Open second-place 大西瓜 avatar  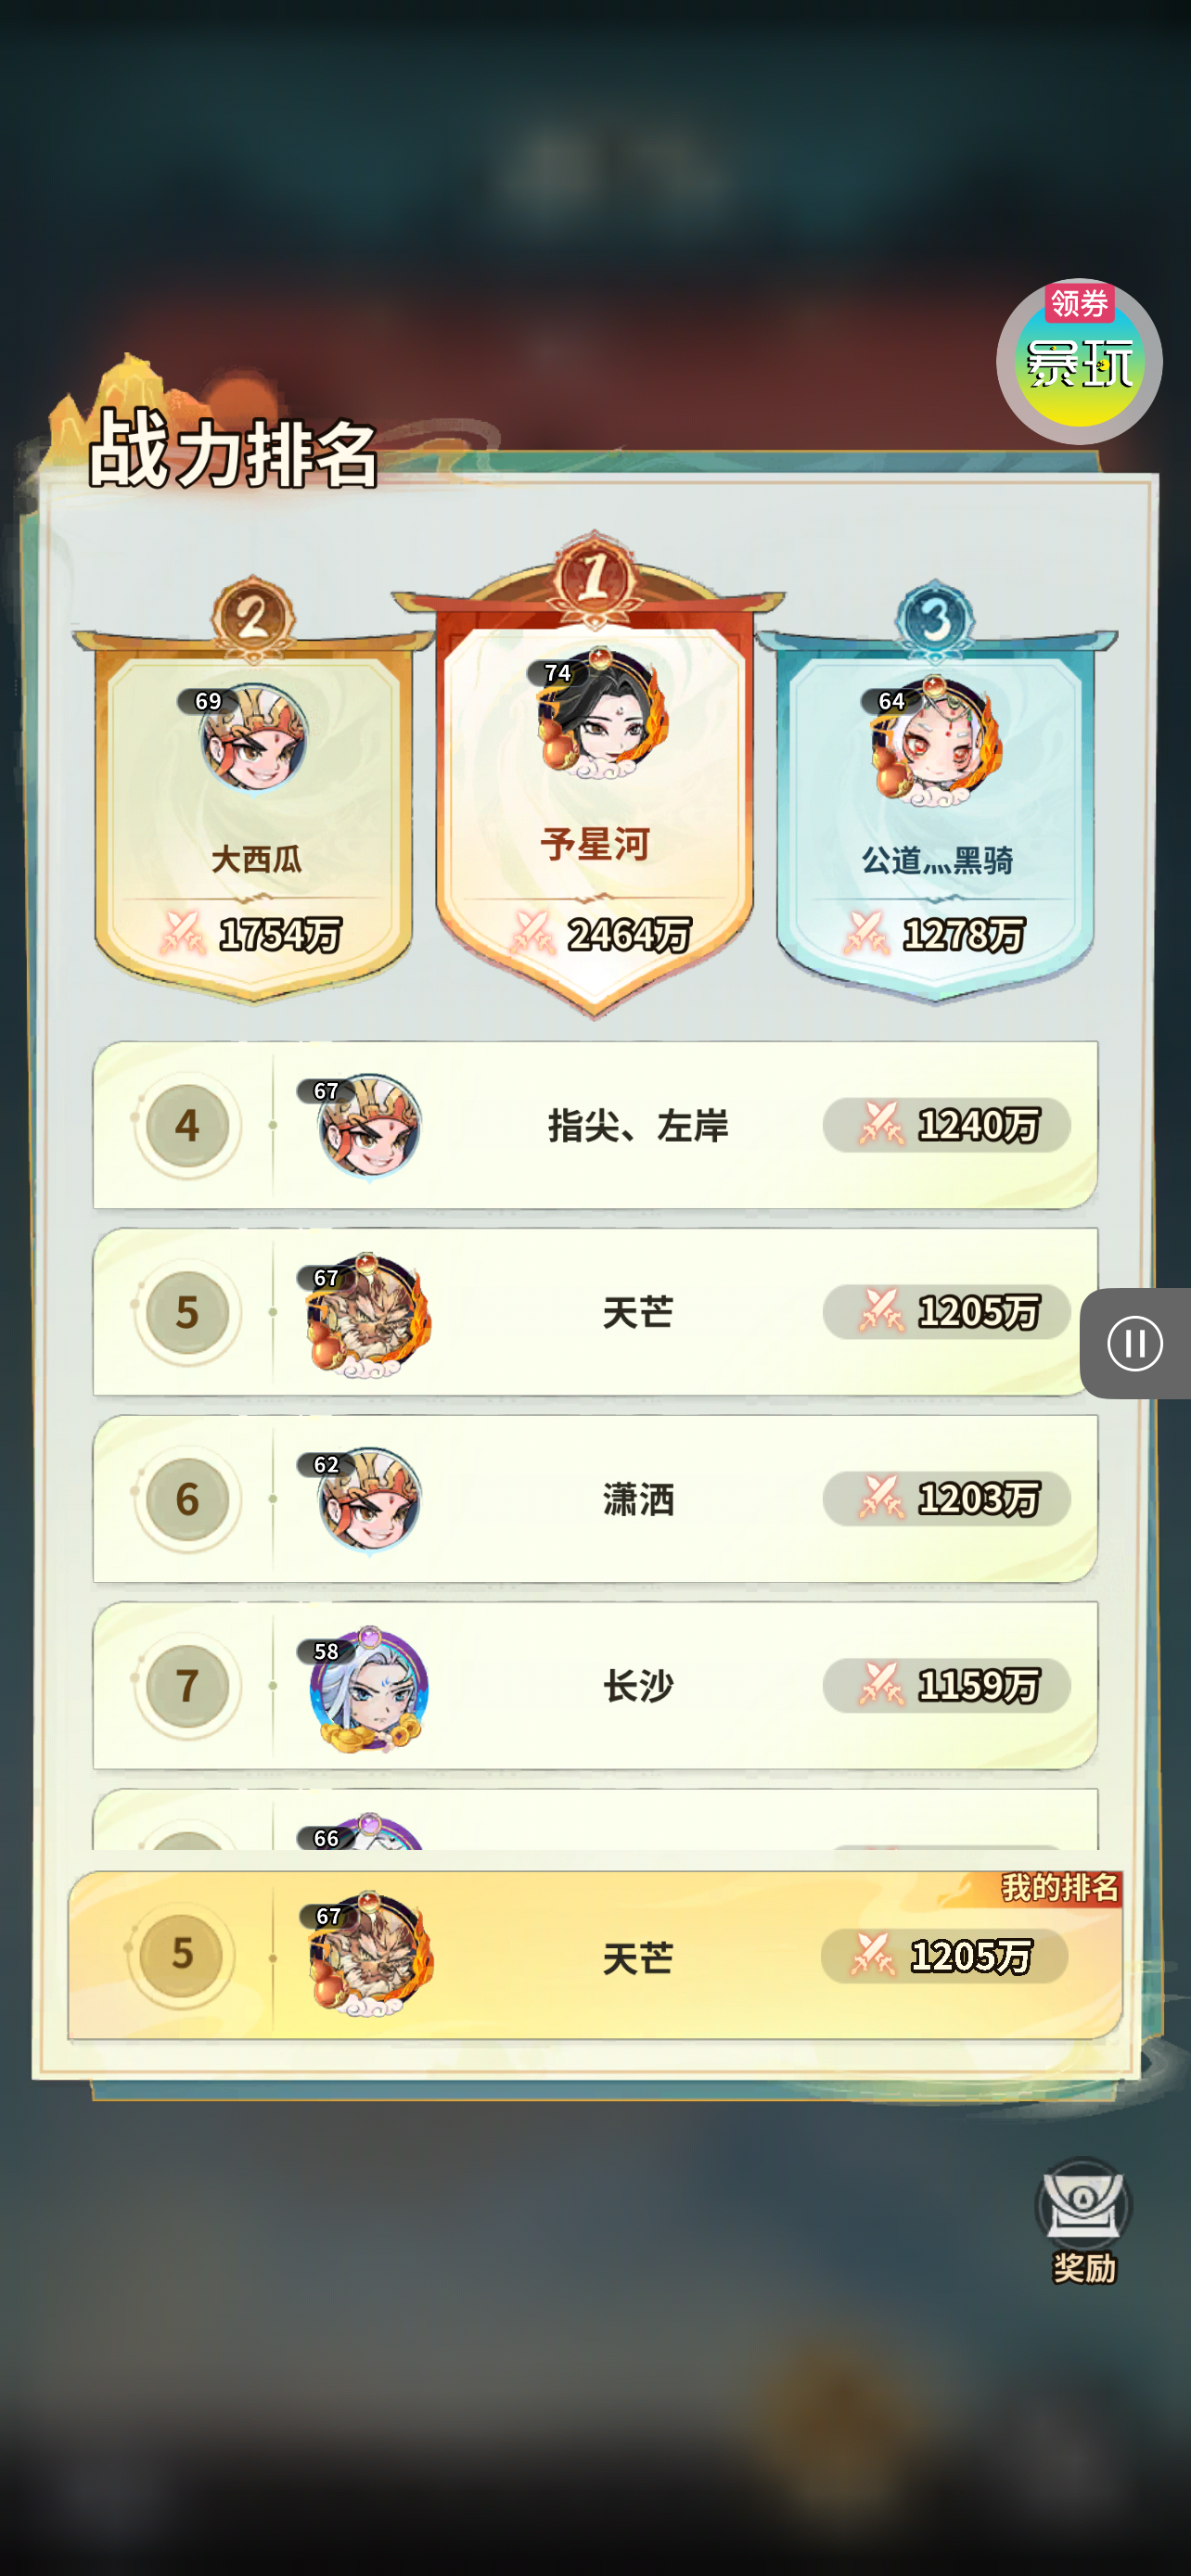[x=253, y=738]
